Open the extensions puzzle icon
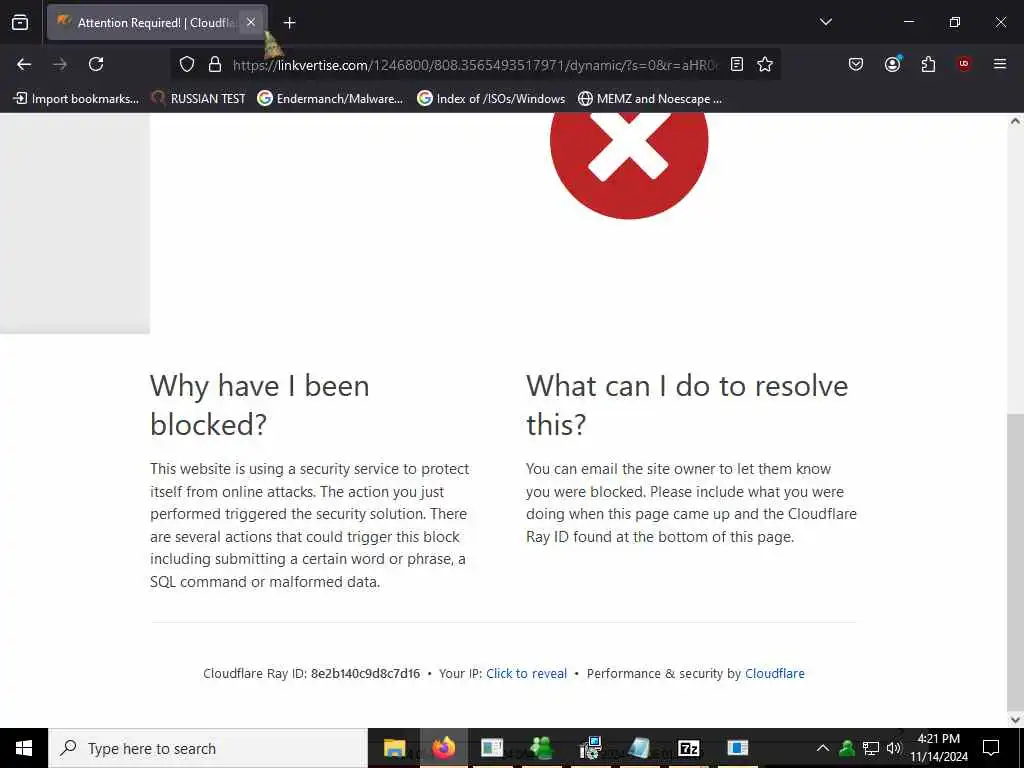 click(x=928, y=64)
